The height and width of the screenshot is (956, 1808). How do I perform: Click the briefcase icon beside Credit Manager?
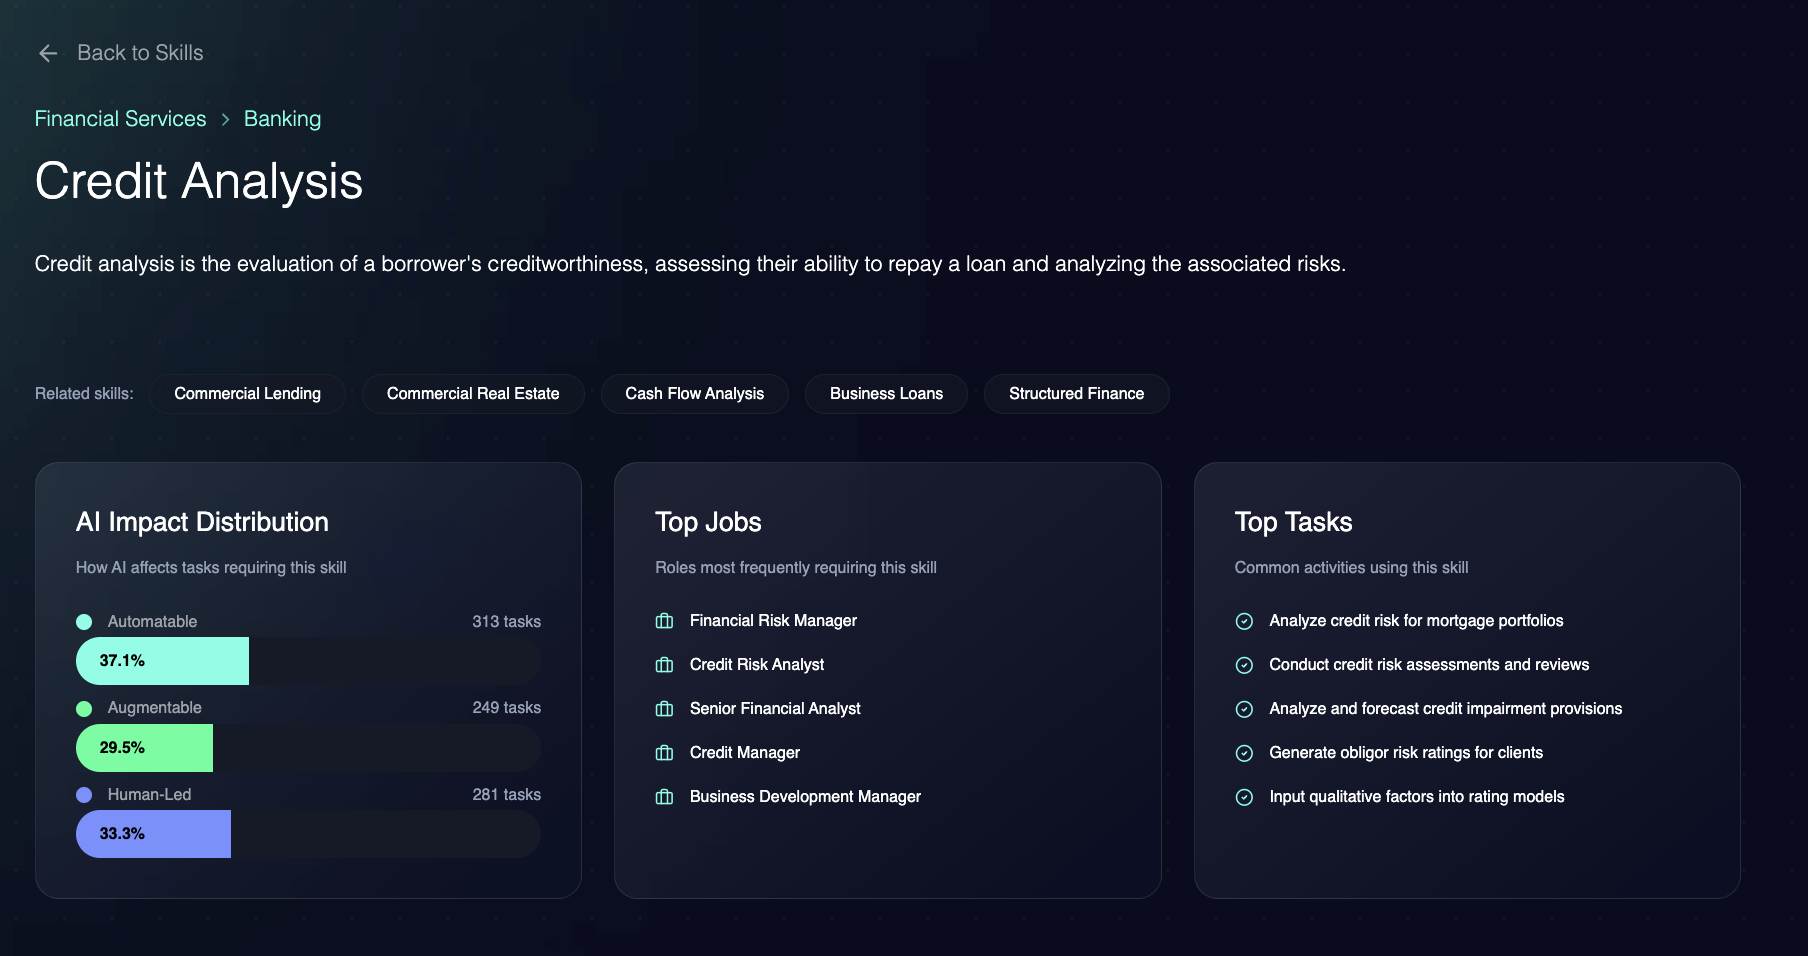click(664, 753)
